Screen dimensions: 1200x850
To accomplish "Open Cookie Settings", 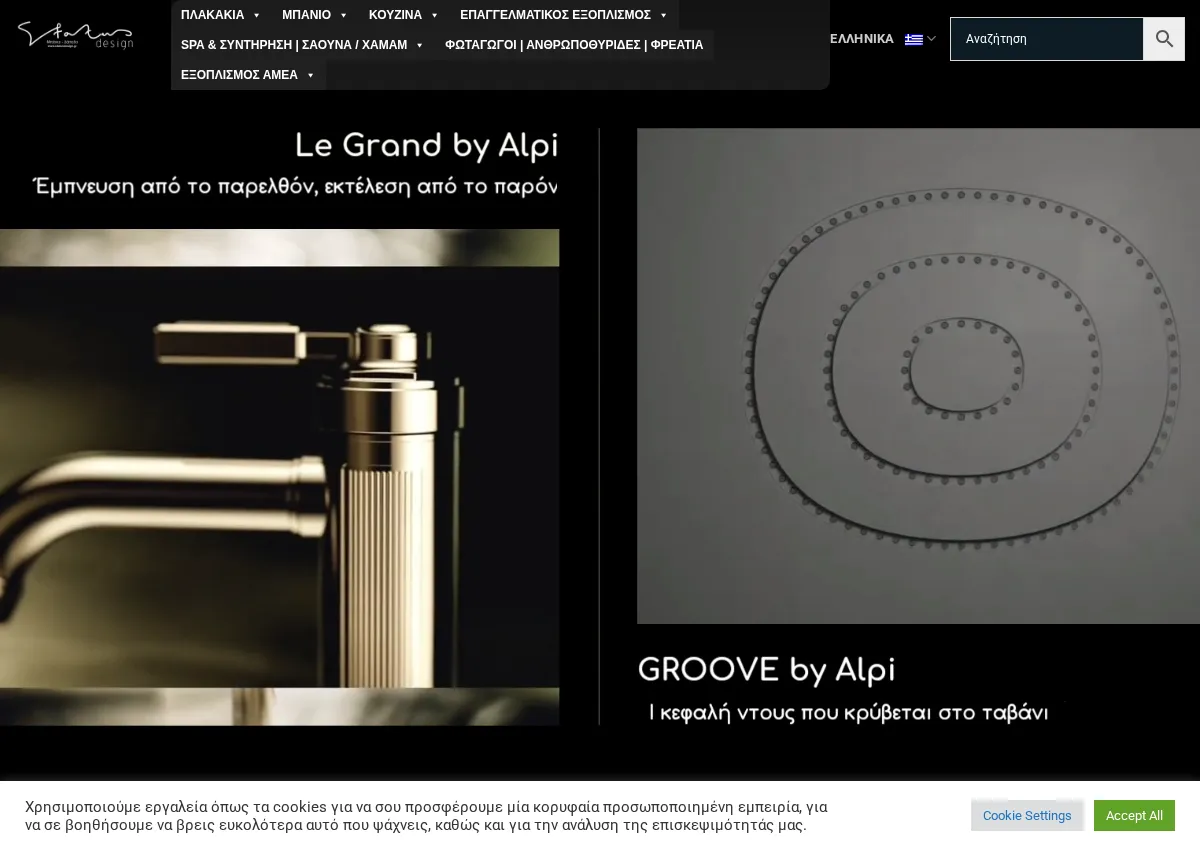I will pos(1027,816).
